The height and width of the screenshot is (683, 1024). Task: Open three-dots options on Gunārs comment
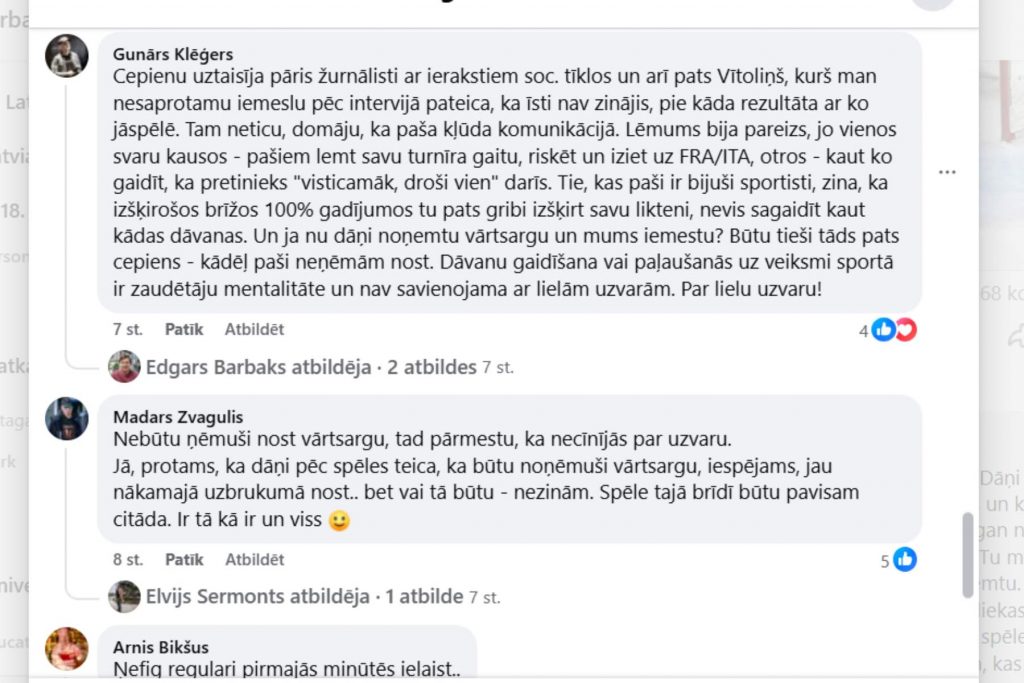[x=947, y=172]
